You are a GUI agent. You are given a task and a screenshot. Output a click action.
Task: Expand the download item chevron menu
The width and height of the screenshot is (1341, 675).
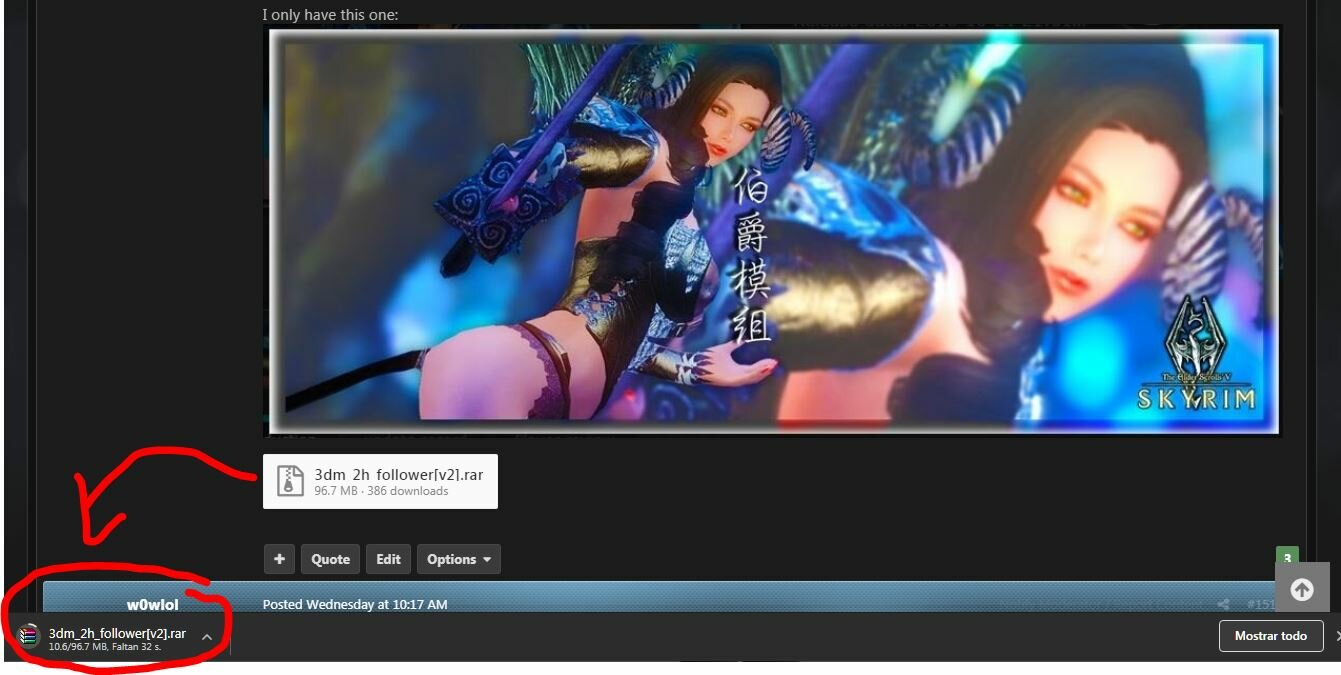207,636
